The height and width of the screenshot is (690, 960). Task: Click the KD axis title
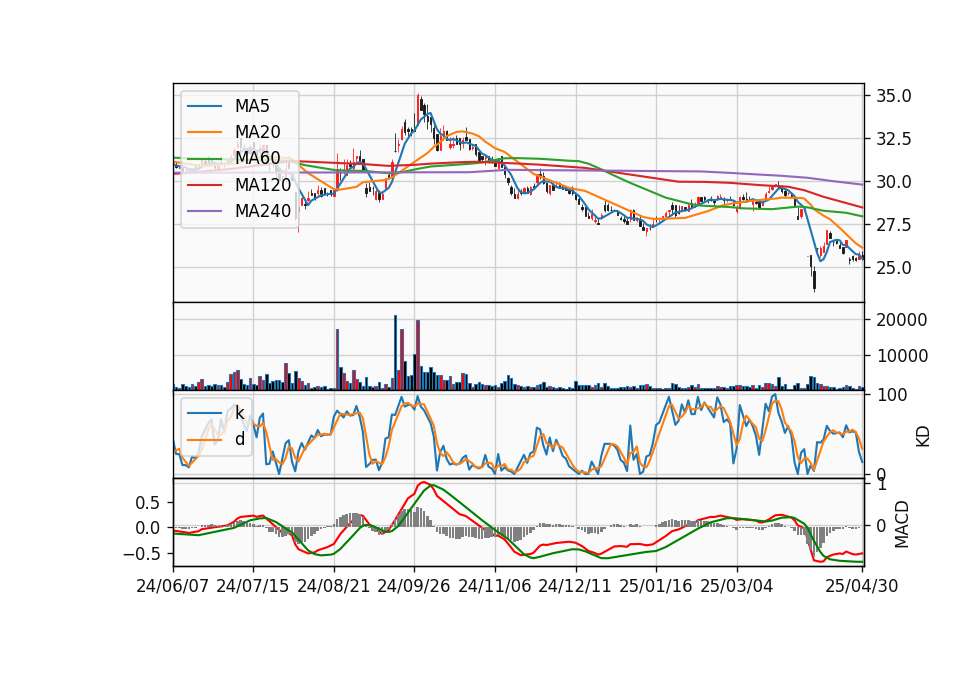pos(923,436)
